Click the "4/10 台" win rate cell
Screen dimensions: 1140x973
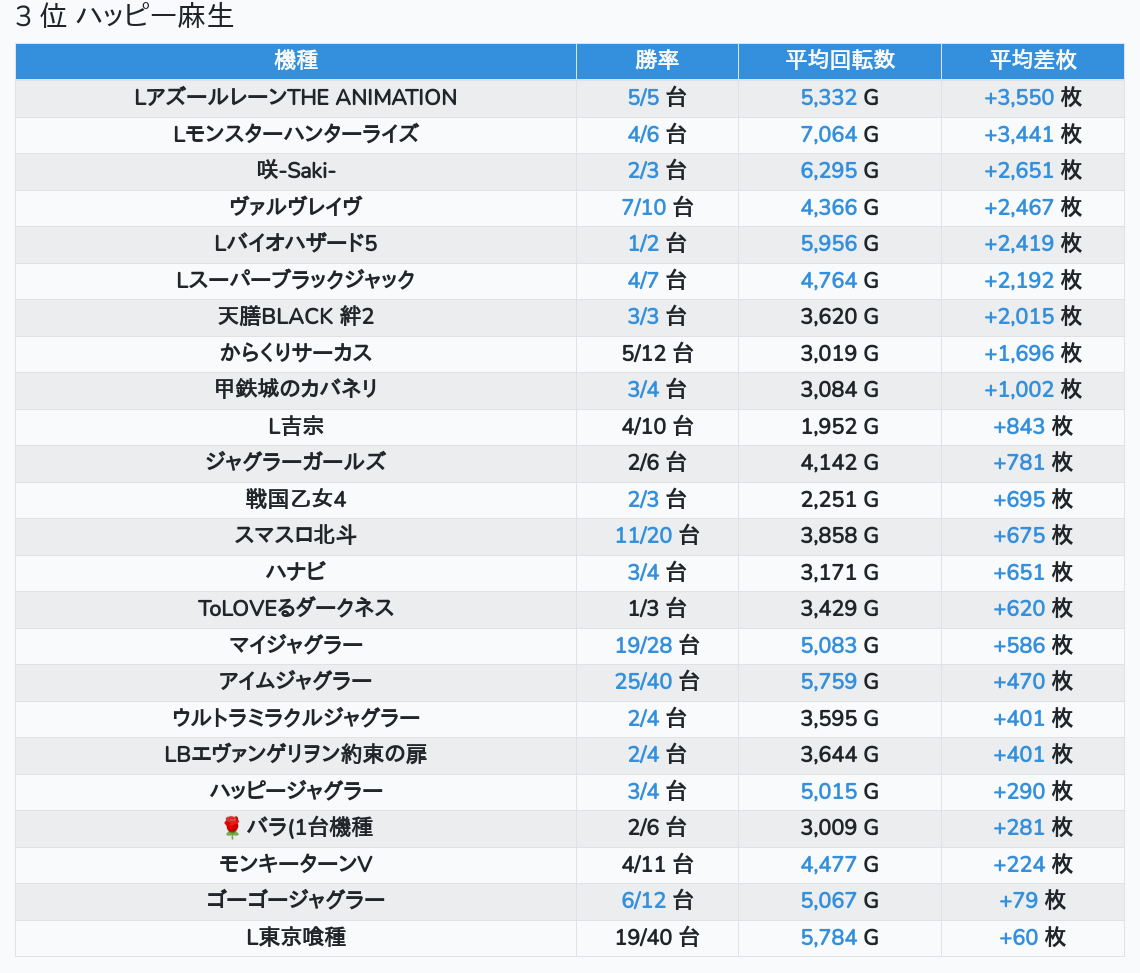657,426
